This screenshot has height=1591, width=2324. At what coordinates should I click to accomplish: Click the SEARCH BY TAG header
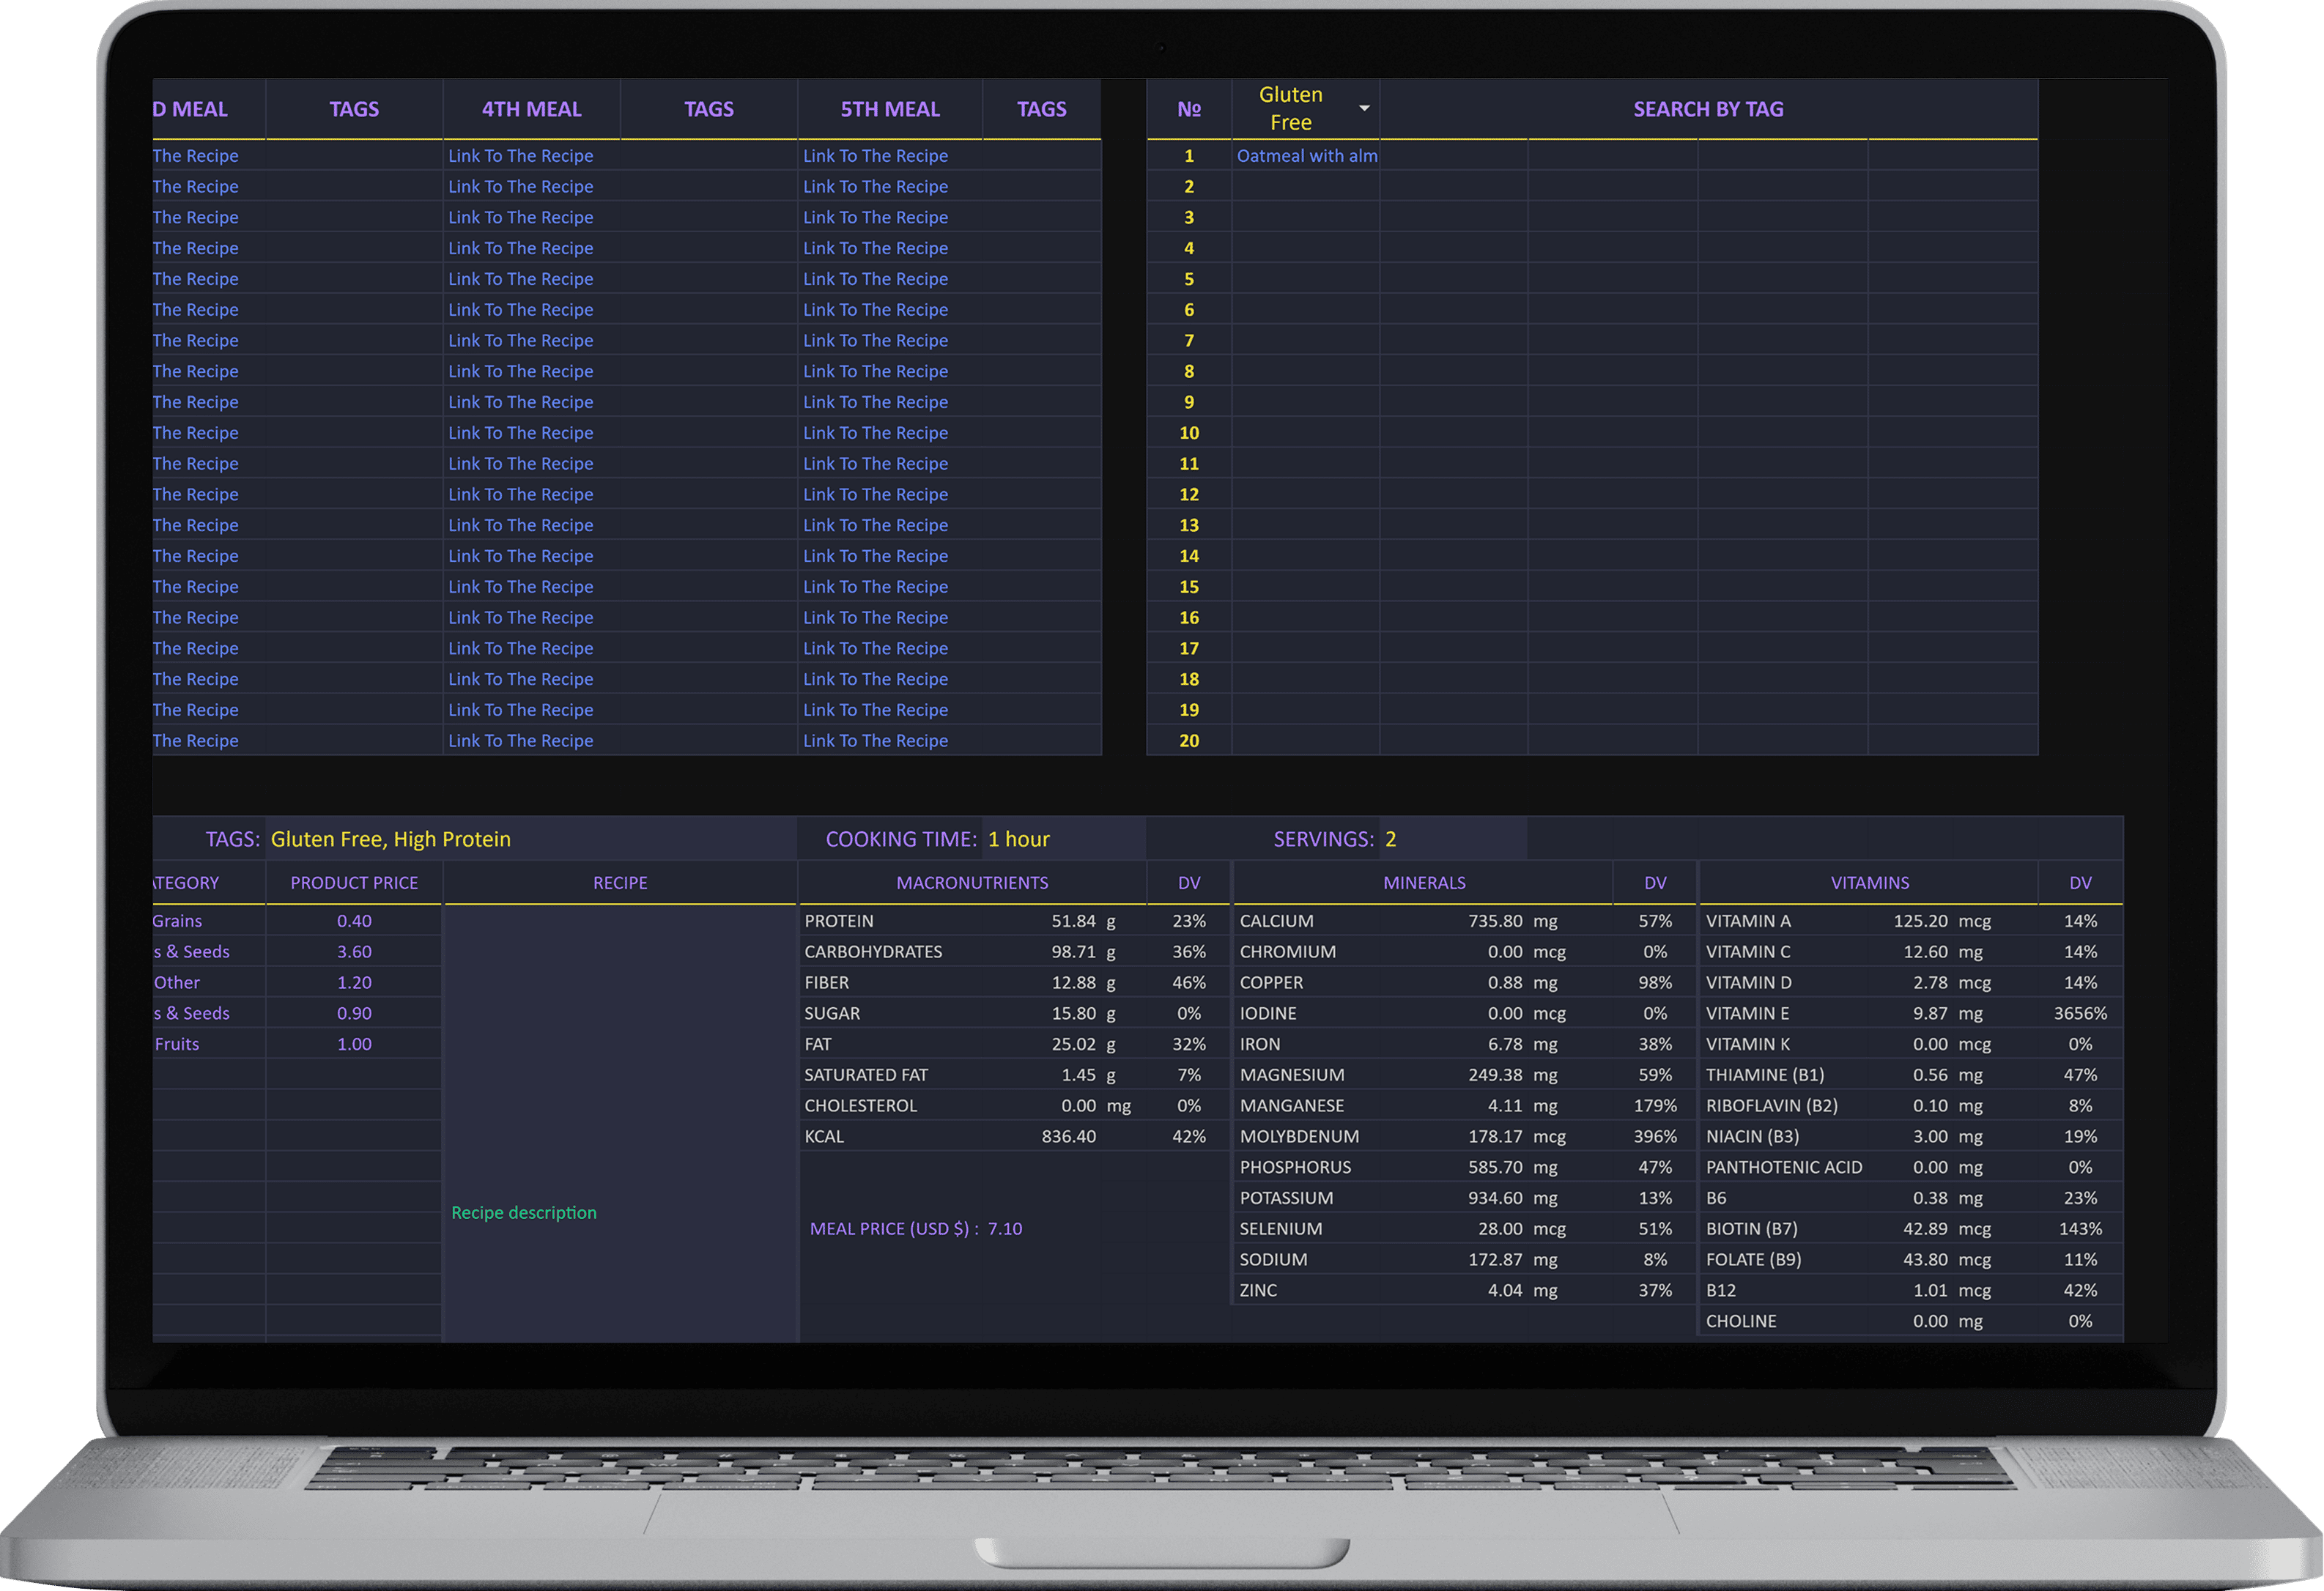[x=1707, y=109]
